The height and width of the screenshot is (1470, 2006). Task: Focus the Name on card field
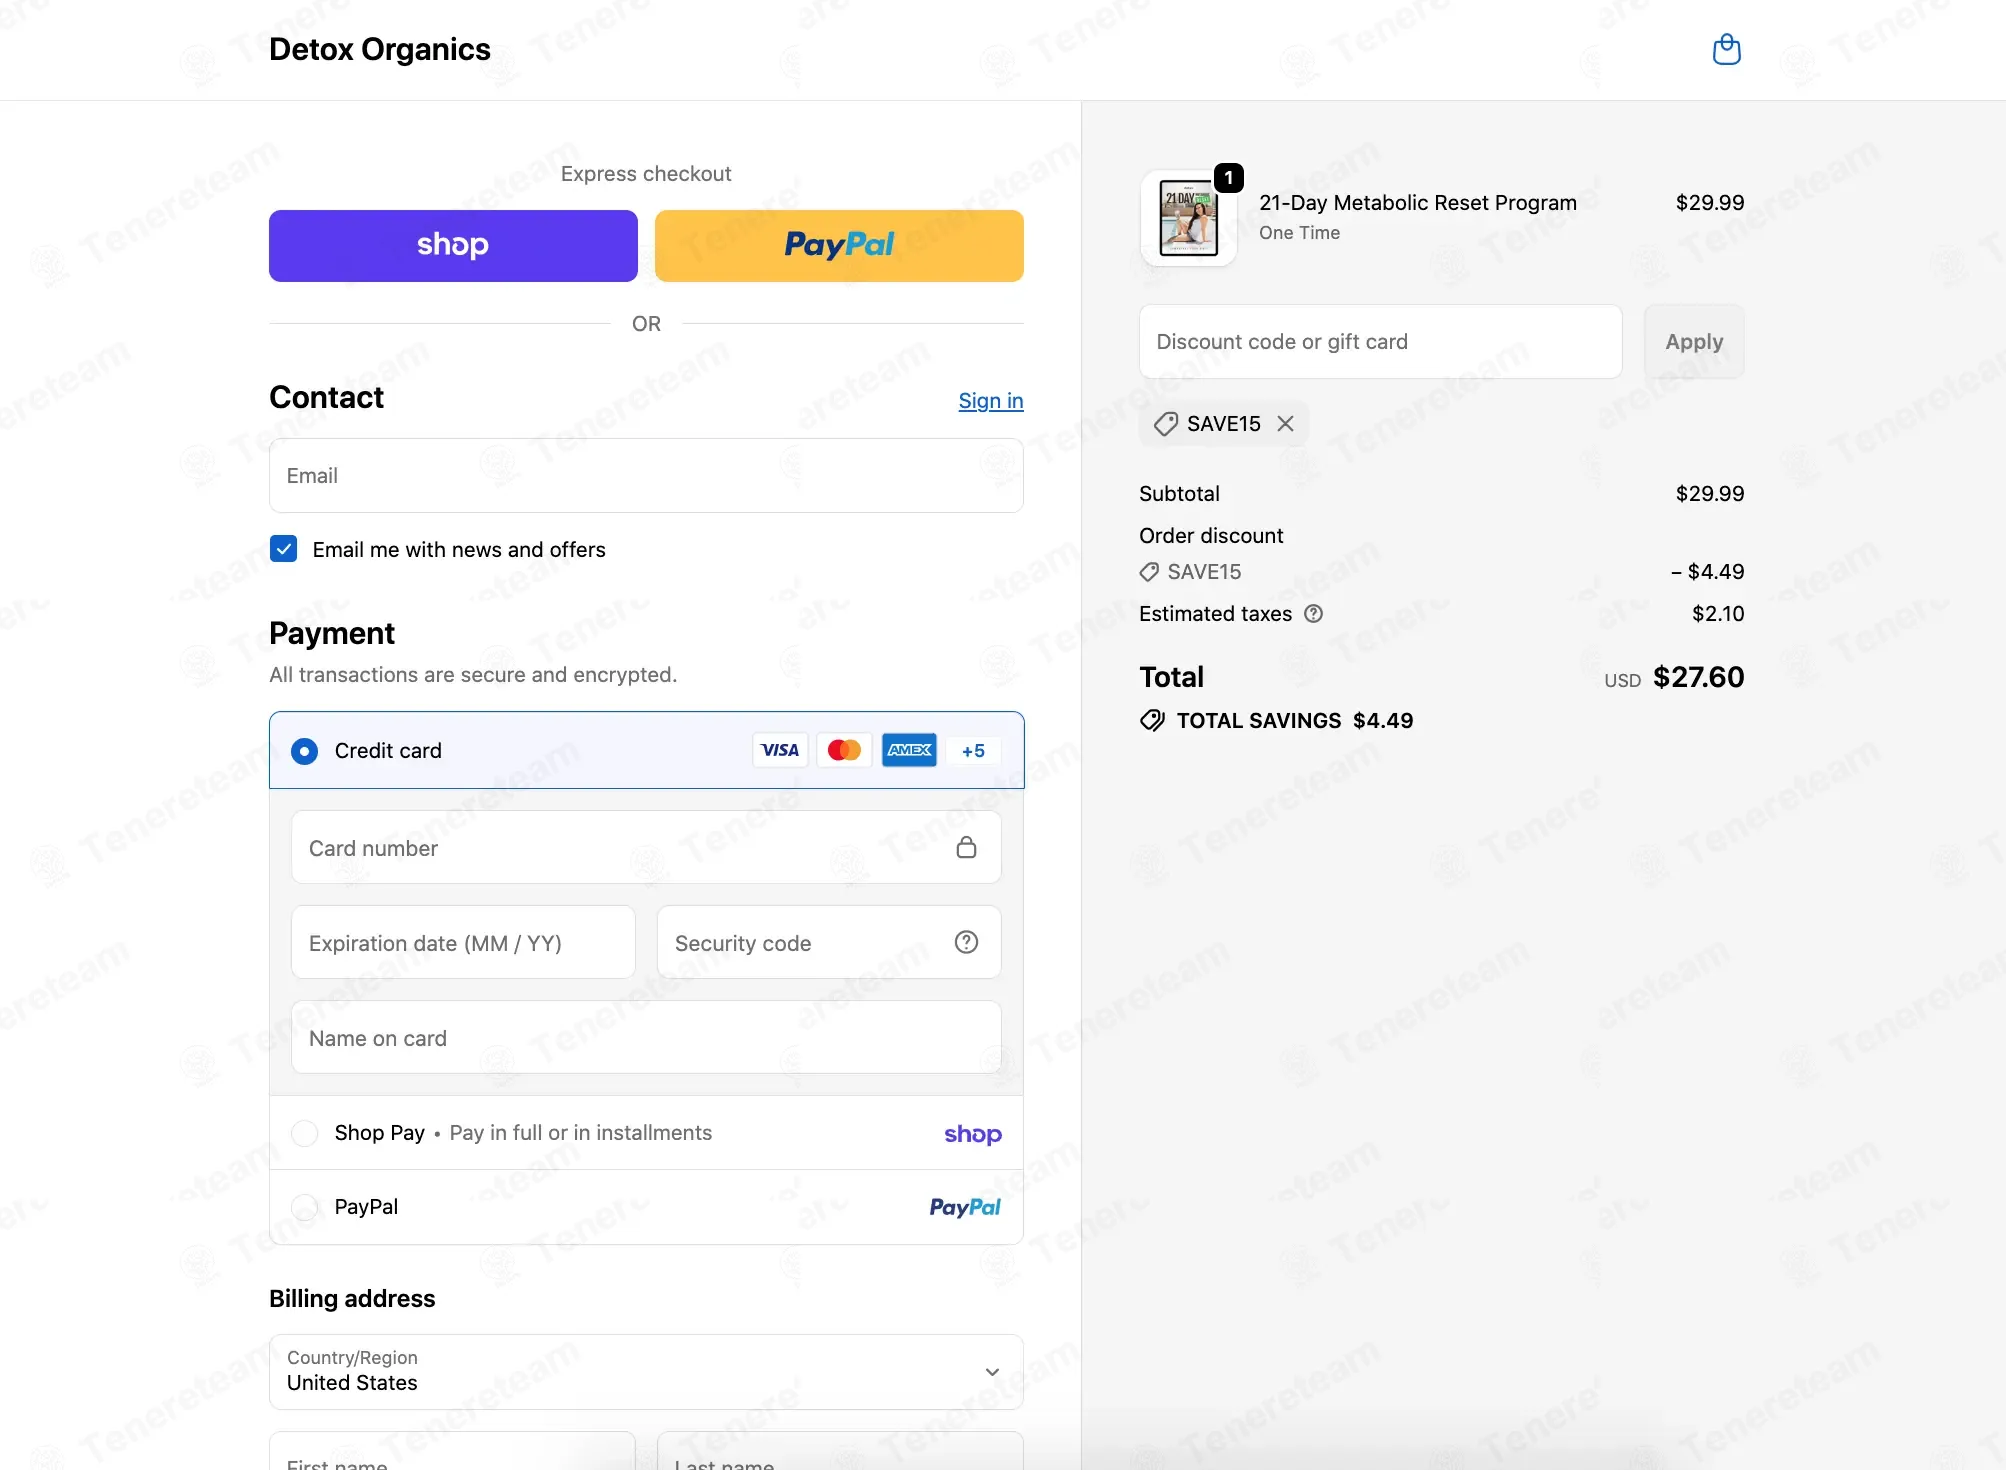[646, 1037]
